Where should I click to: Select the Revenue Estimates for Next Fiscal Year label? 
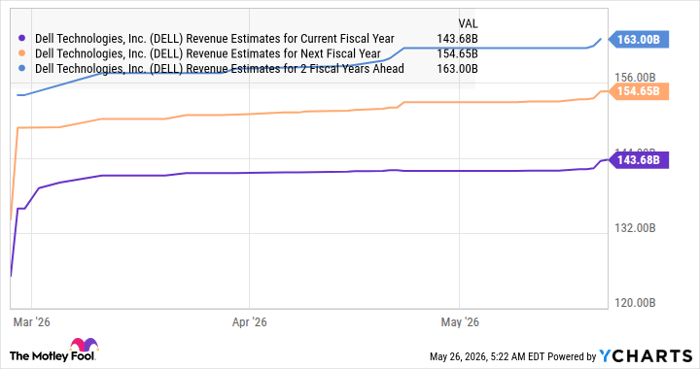tap(208, 54)
